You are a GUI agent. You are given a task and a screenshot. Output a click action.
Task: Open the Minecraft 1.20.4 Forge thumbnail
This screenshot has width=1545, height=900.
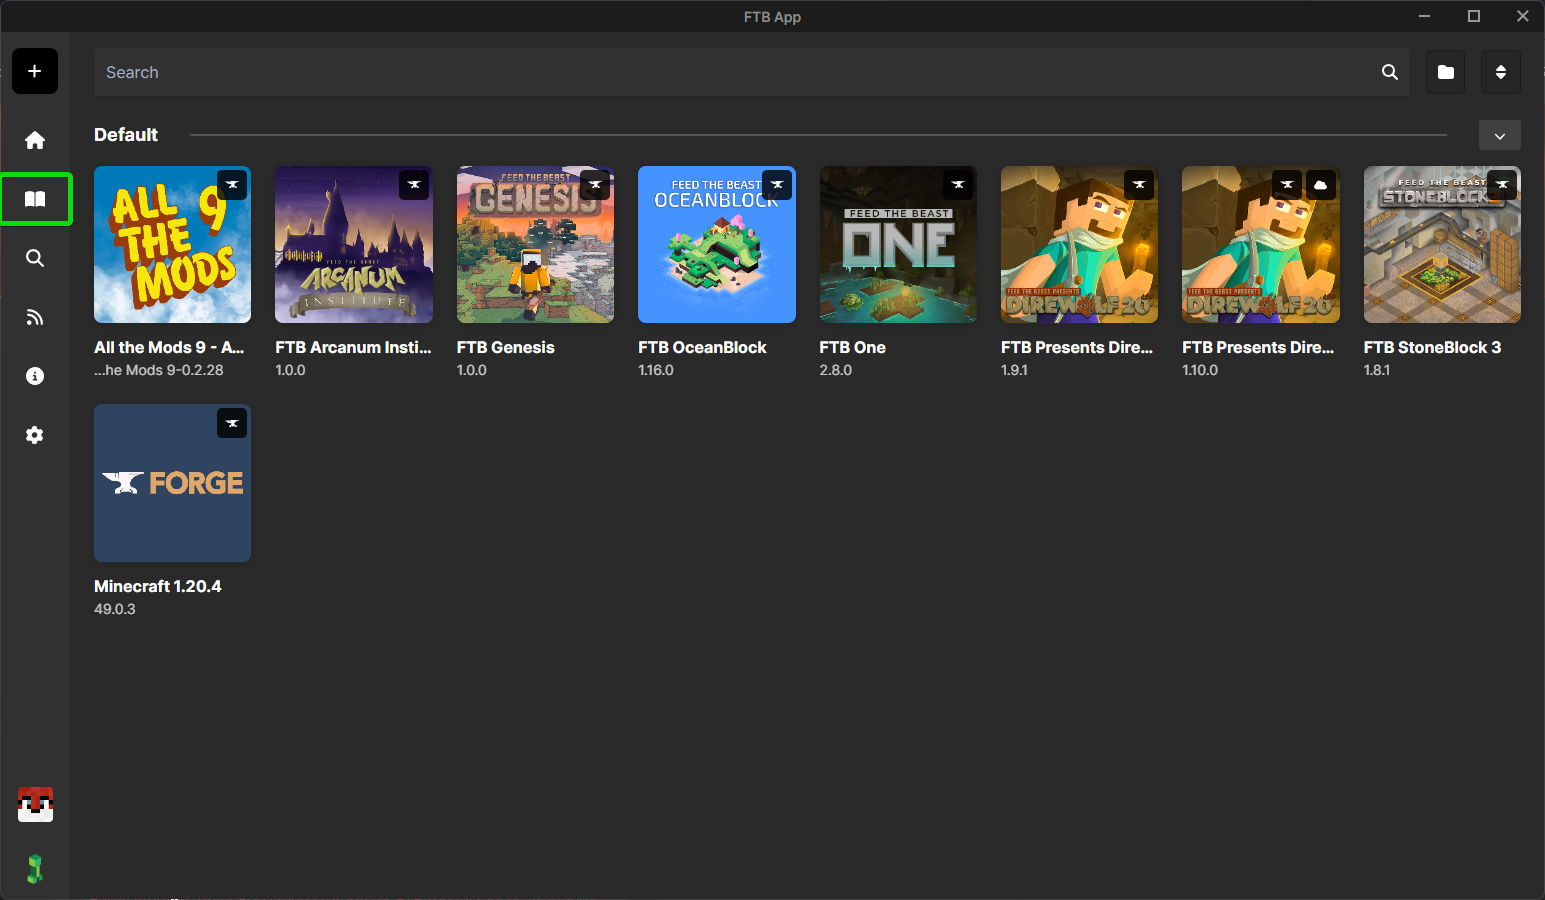point(172,483)
